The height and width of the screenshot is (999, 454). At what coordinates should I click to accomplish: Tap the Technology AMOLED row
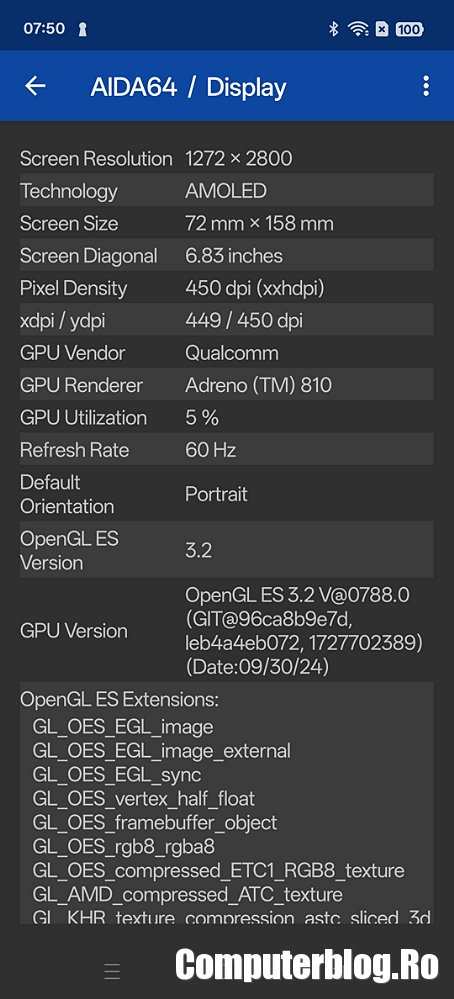(227, 190)
